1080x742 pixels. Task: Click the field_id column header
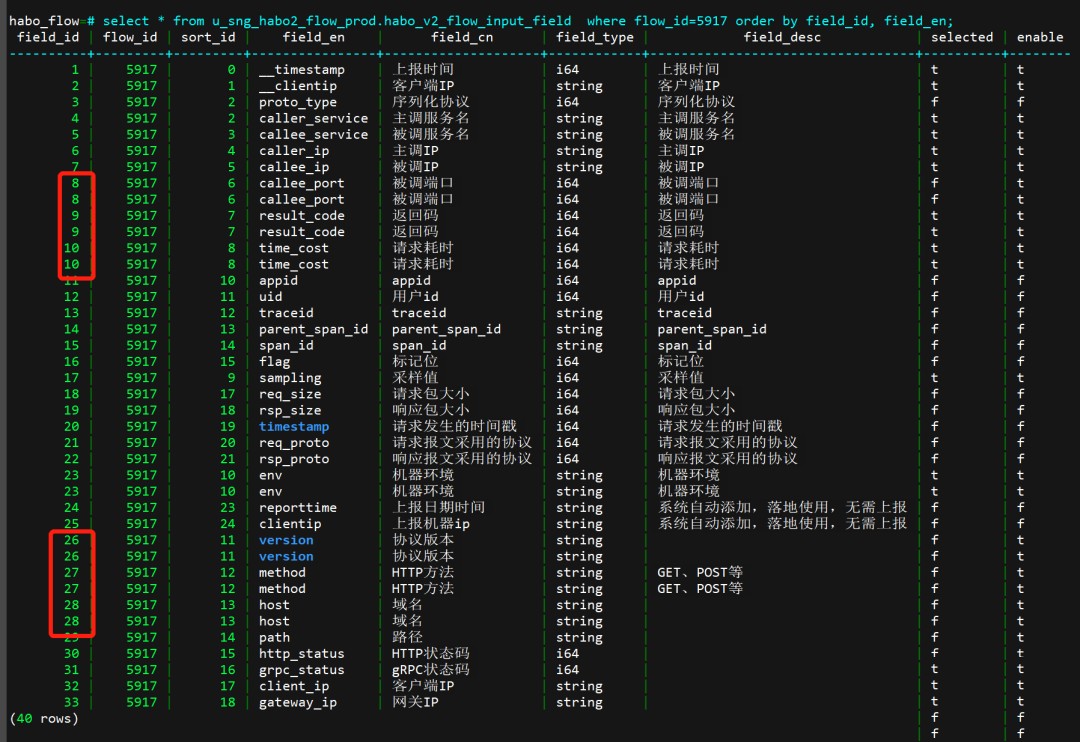(48, 37)
